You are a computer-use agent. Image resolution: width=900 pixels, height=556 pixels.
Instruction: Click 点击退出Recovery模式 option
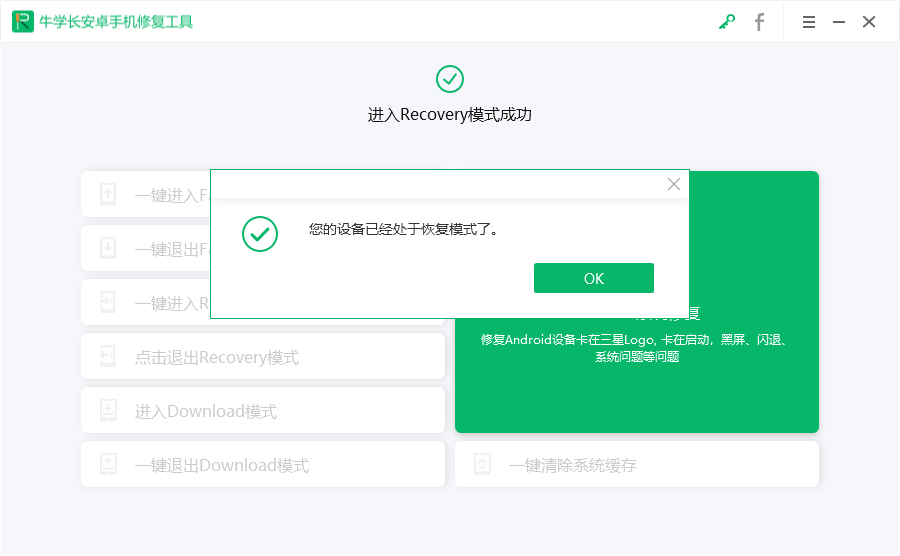tap(263, 356)
